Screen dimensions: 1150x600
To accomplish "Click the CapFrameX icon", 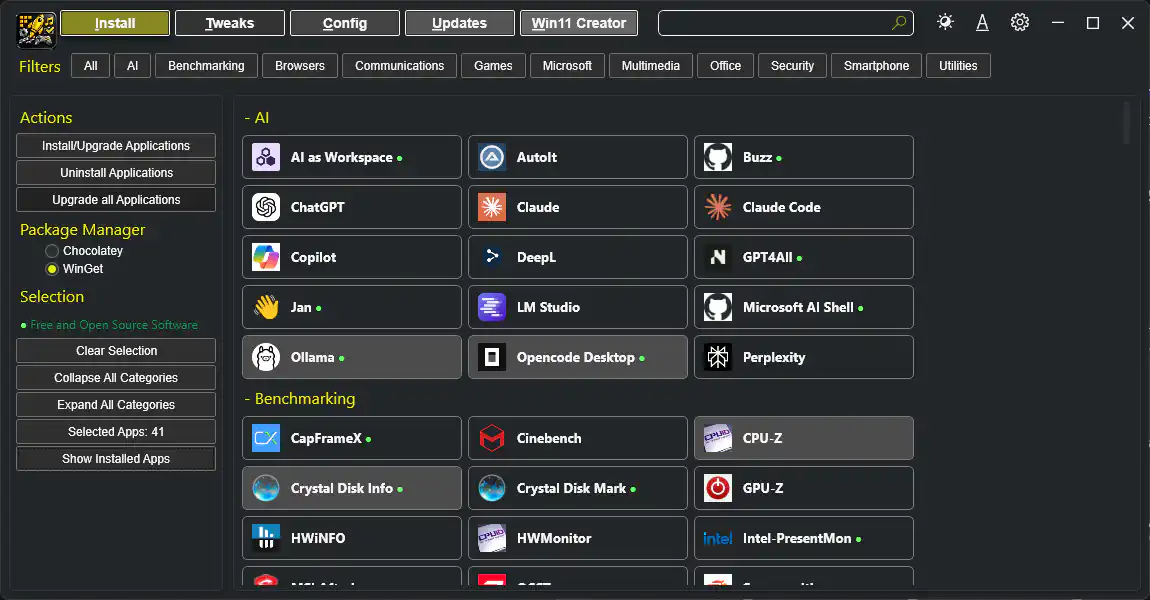I will pyautogui.click(x=265, y=438).
